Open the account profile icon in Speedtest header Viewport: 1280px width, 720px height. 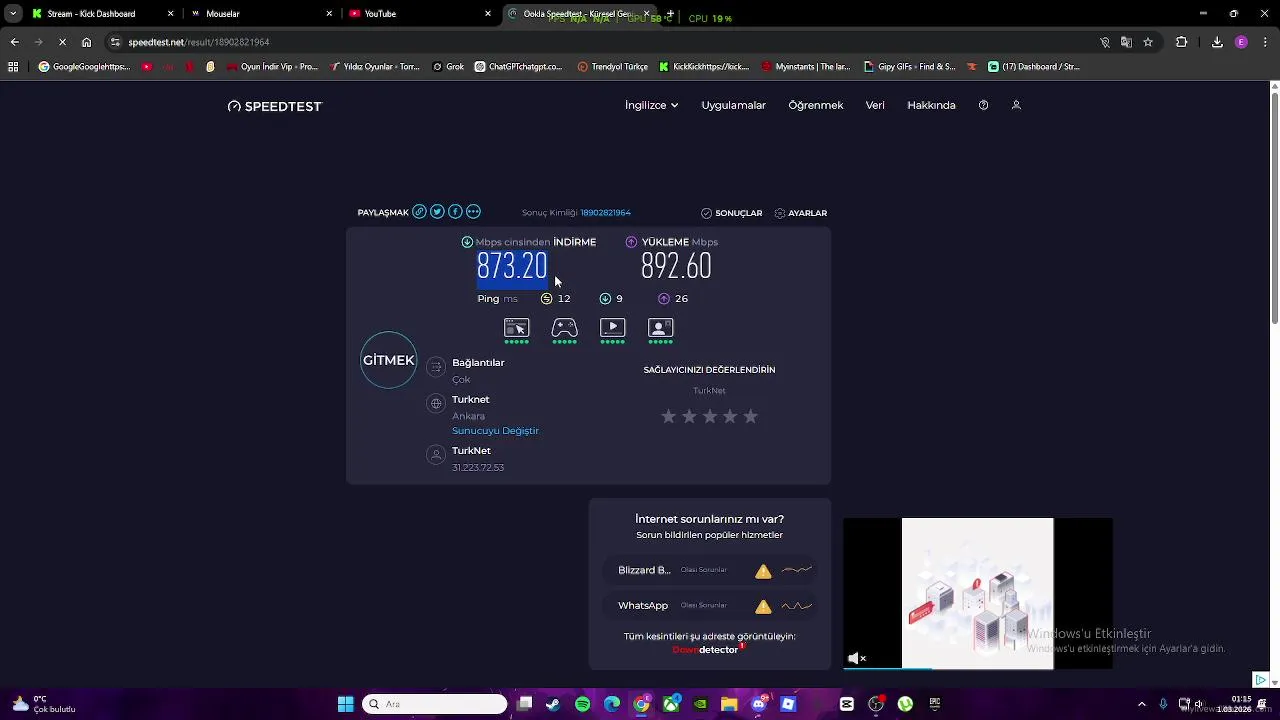pos(1016,105)
